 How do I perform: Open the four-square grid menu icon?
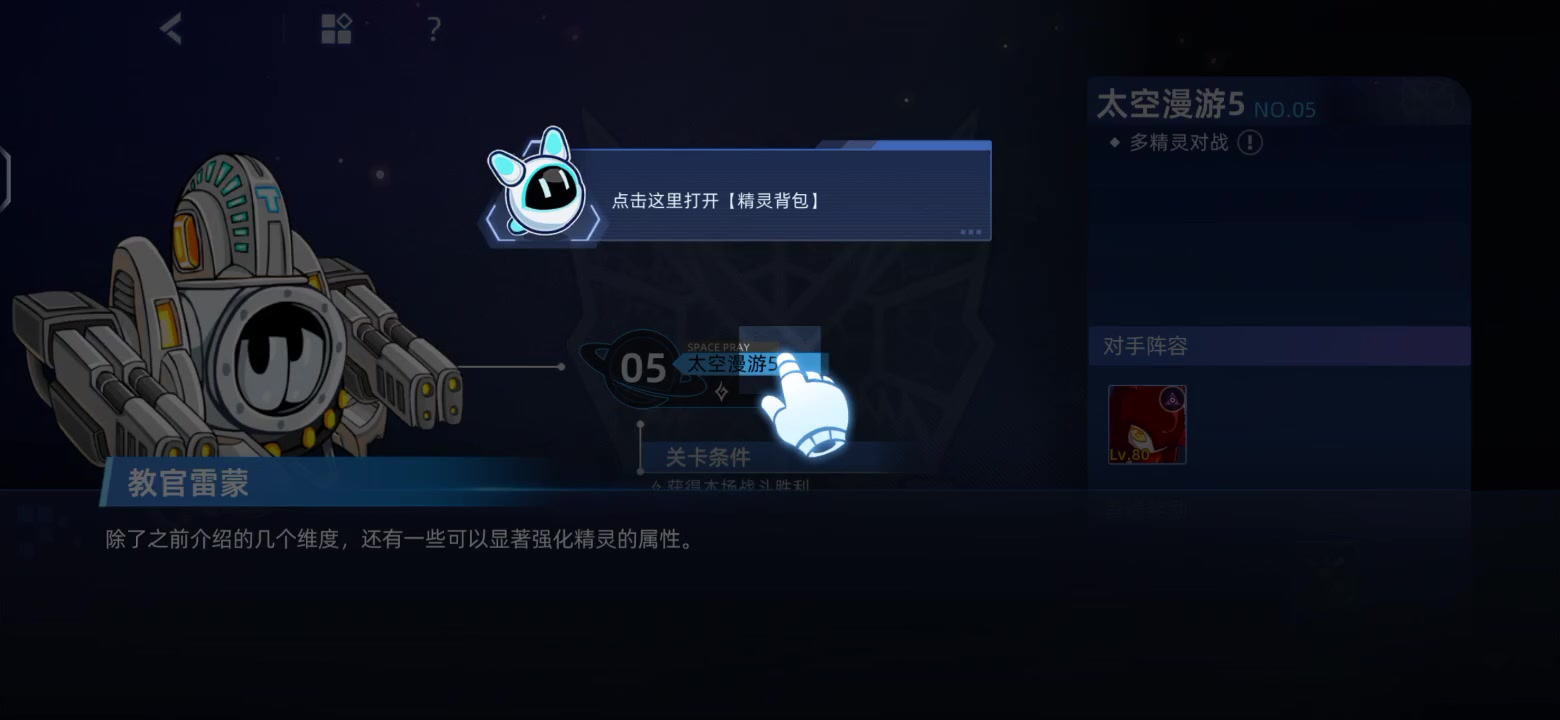(x=336, y=29)
